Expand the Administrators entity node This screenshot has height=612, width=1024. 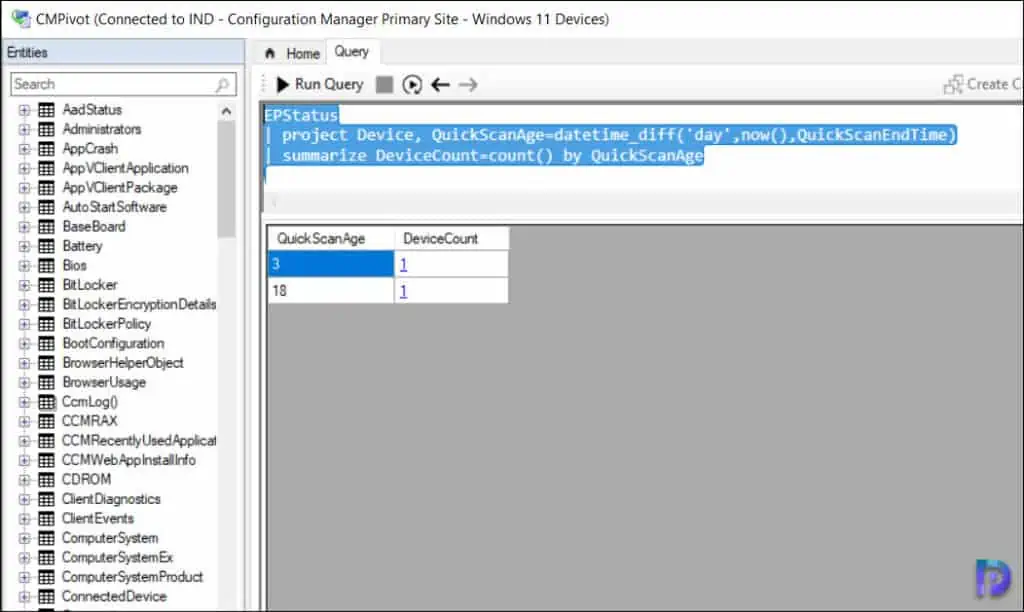[x=24, y=129]
